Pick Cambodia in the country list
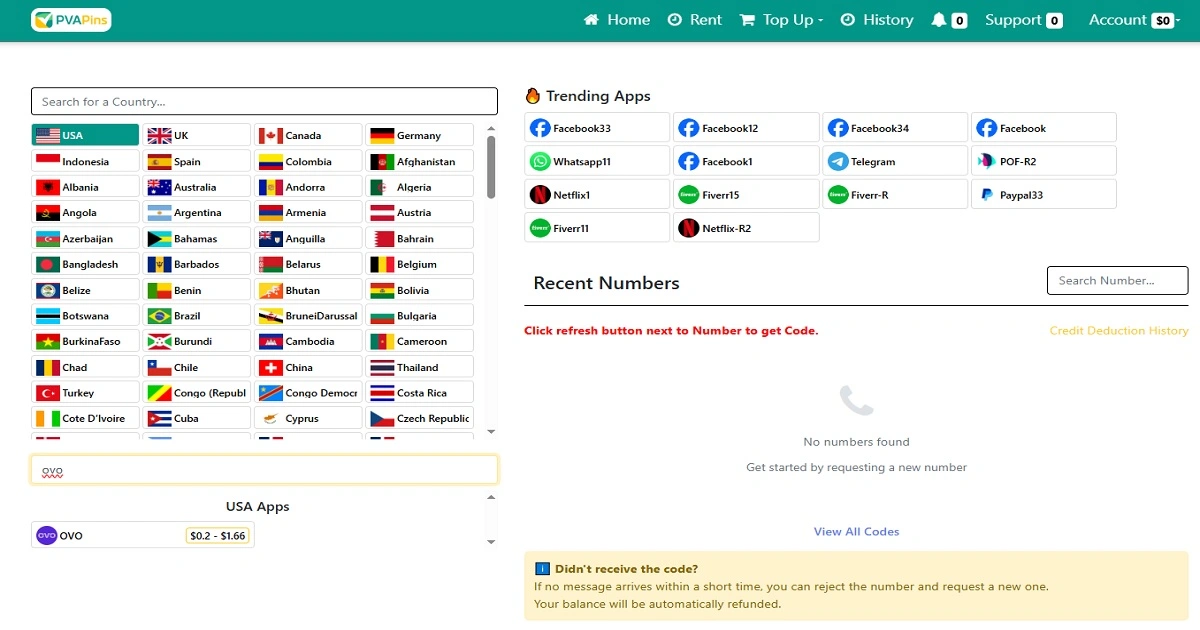Screen dimensions: 1200x630 [x=308, y=341]
